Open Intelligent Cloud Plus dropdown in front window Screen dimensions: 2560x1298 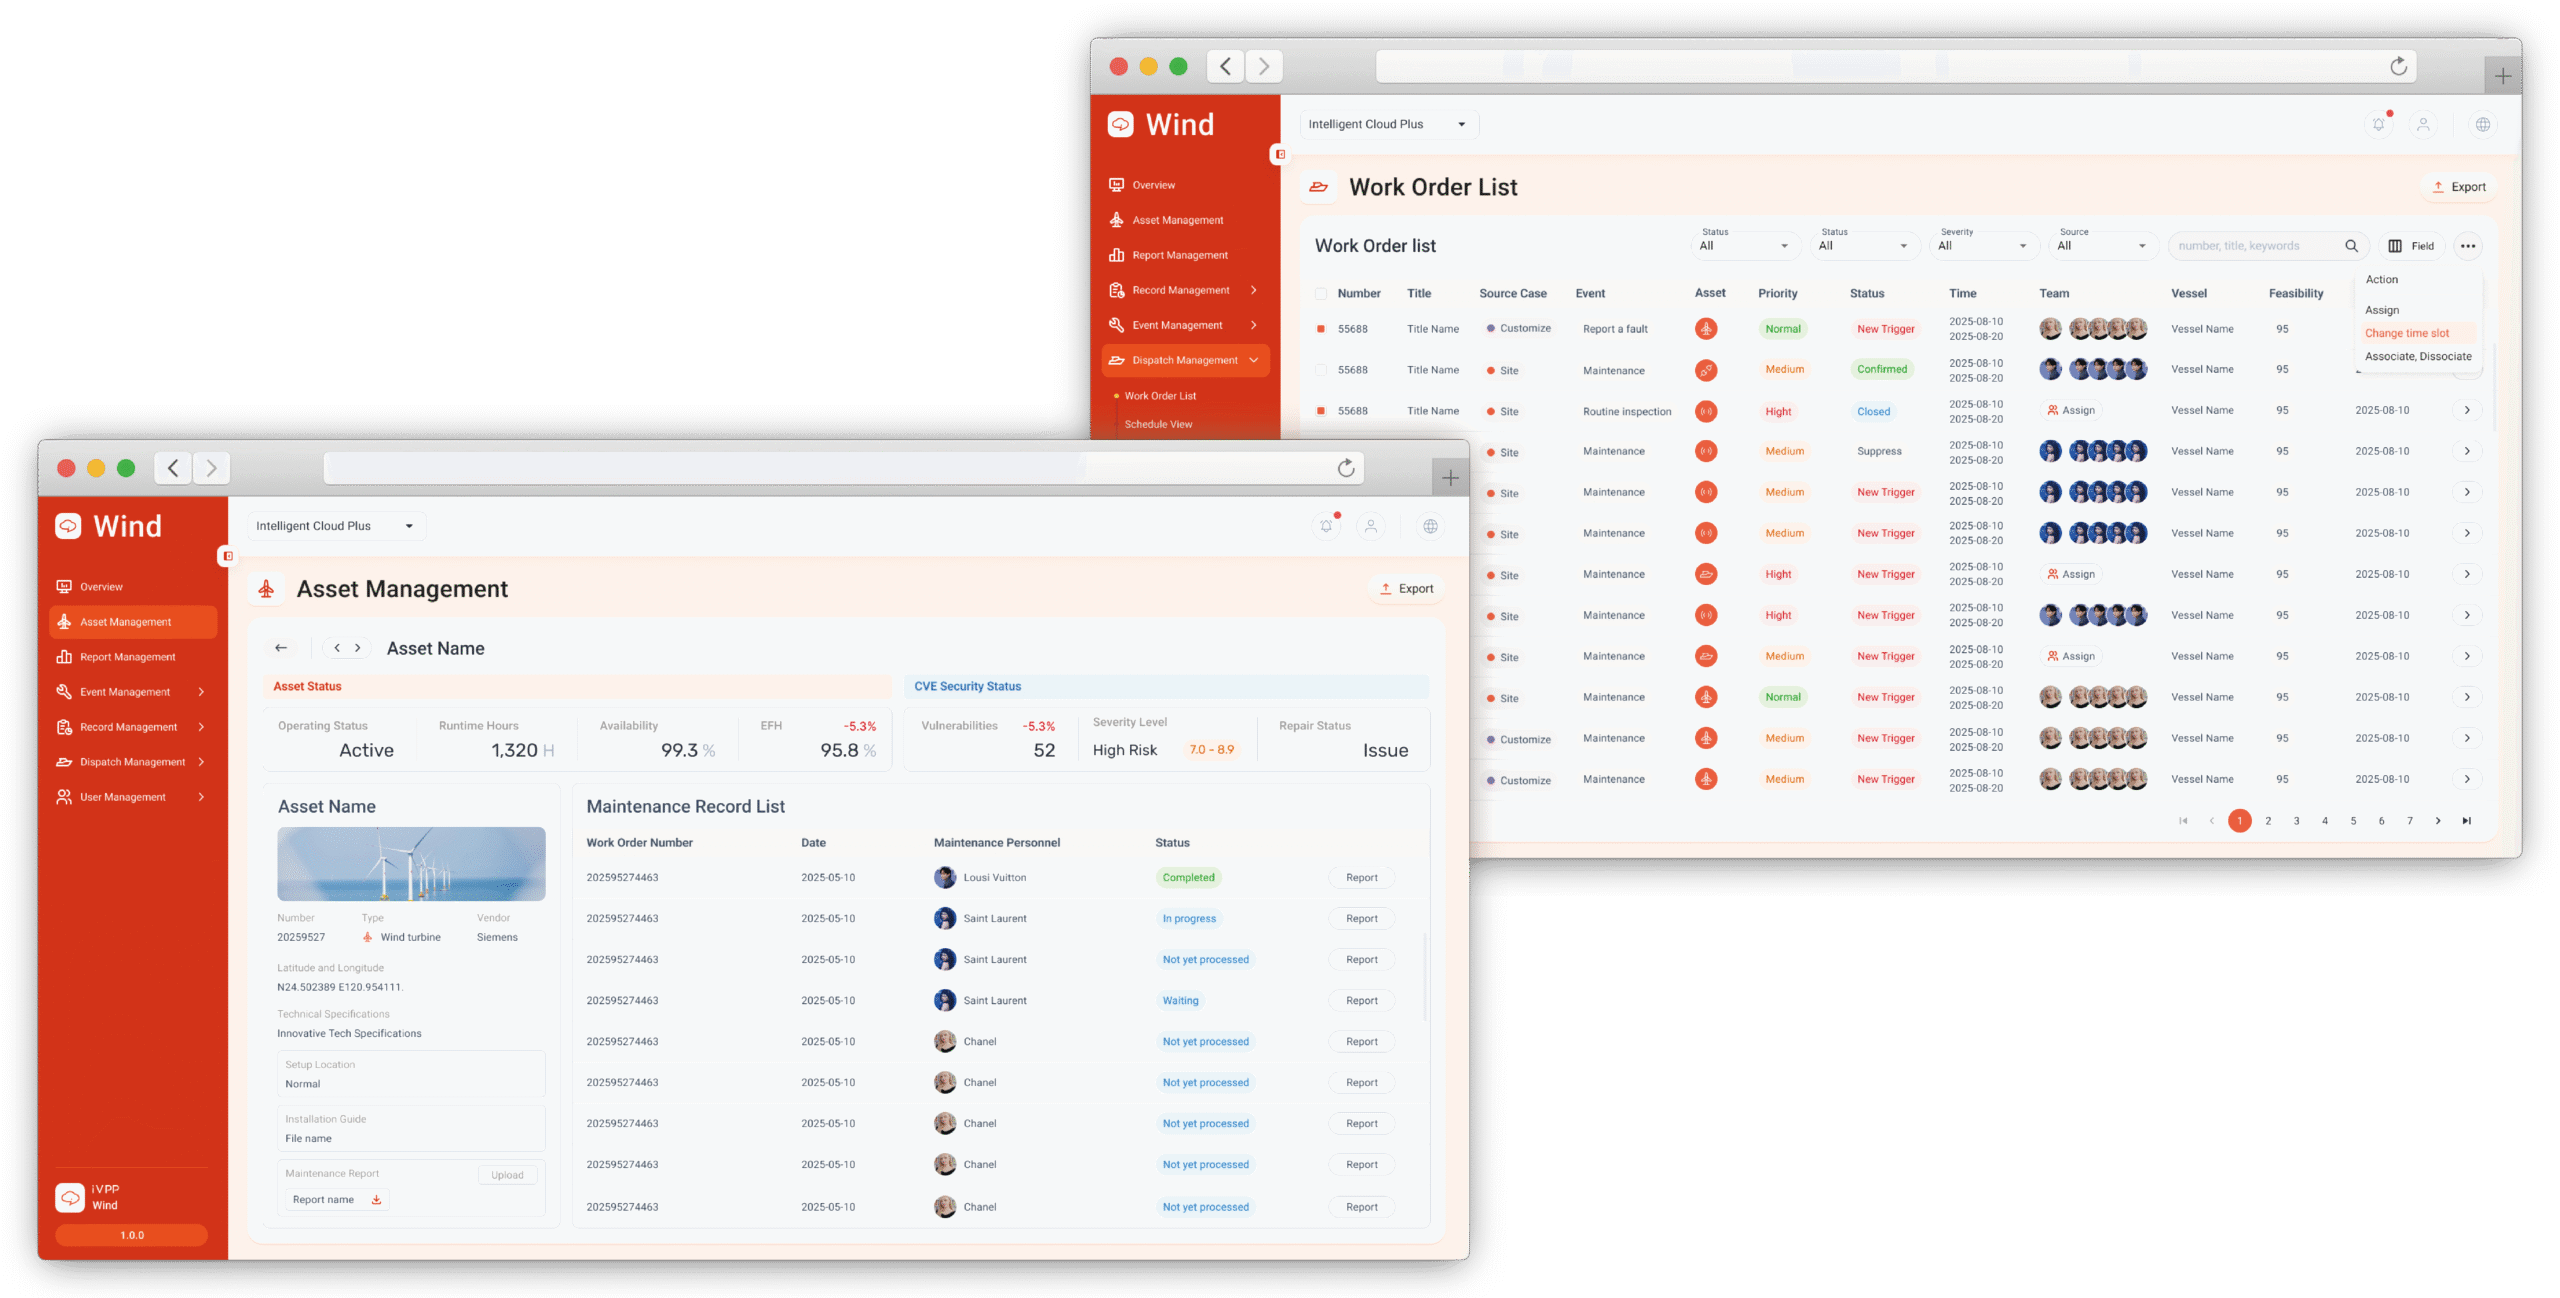pos(336,526)
